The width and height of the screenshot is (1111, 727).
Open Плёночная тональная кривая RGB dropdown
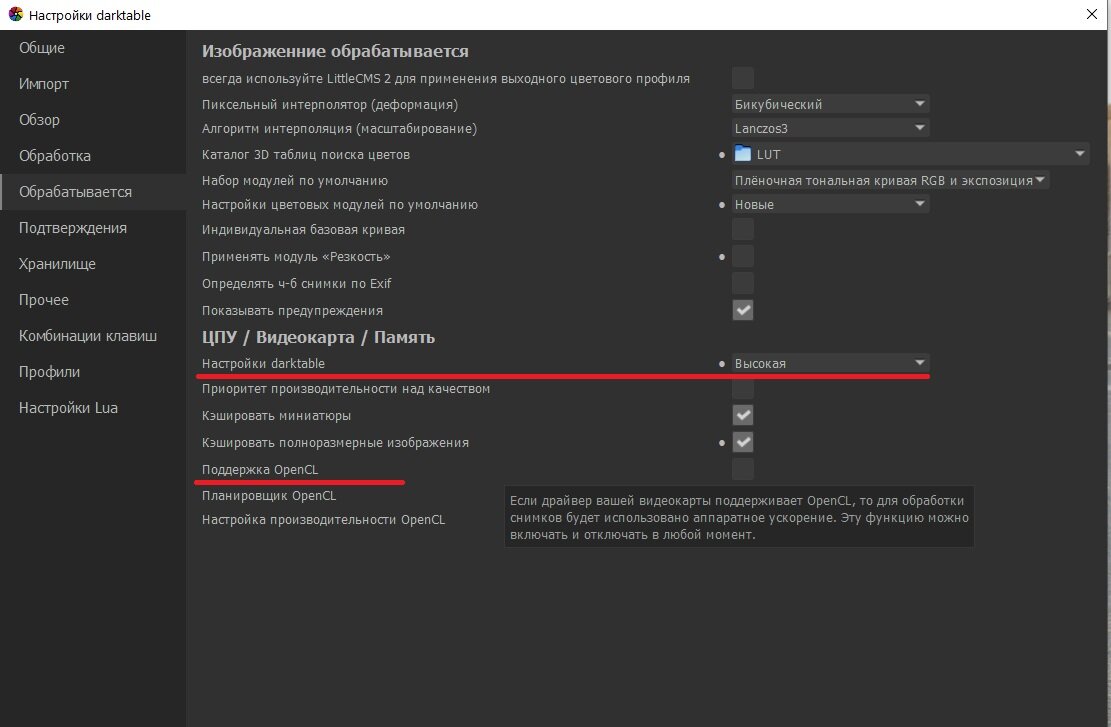[x=890, y=181]
